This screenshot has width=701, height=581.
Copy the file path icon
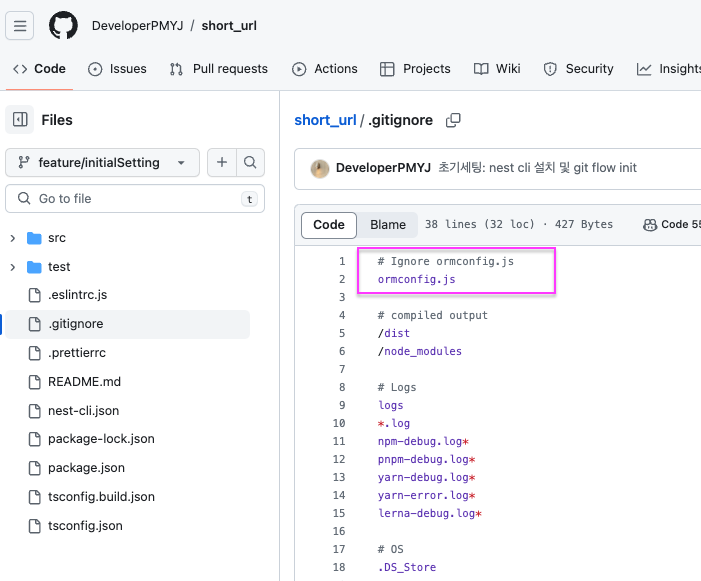click(453, 120)
